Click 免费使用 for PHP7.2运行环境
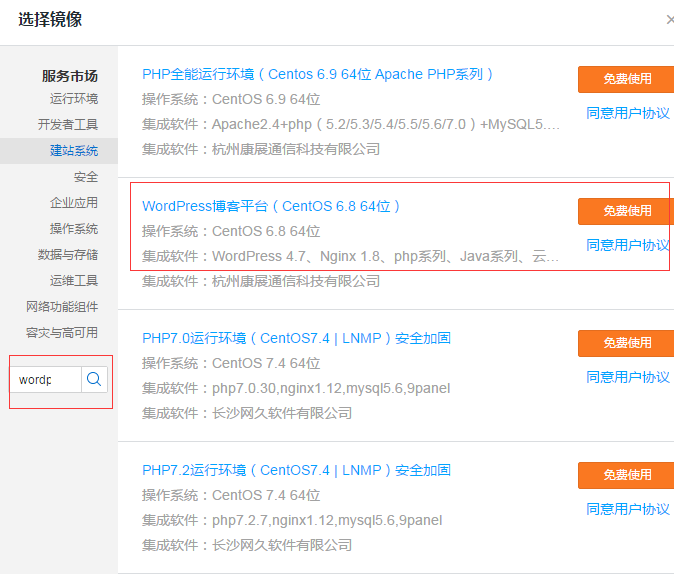This screenshot has width=674, height=574. point(626,475)
